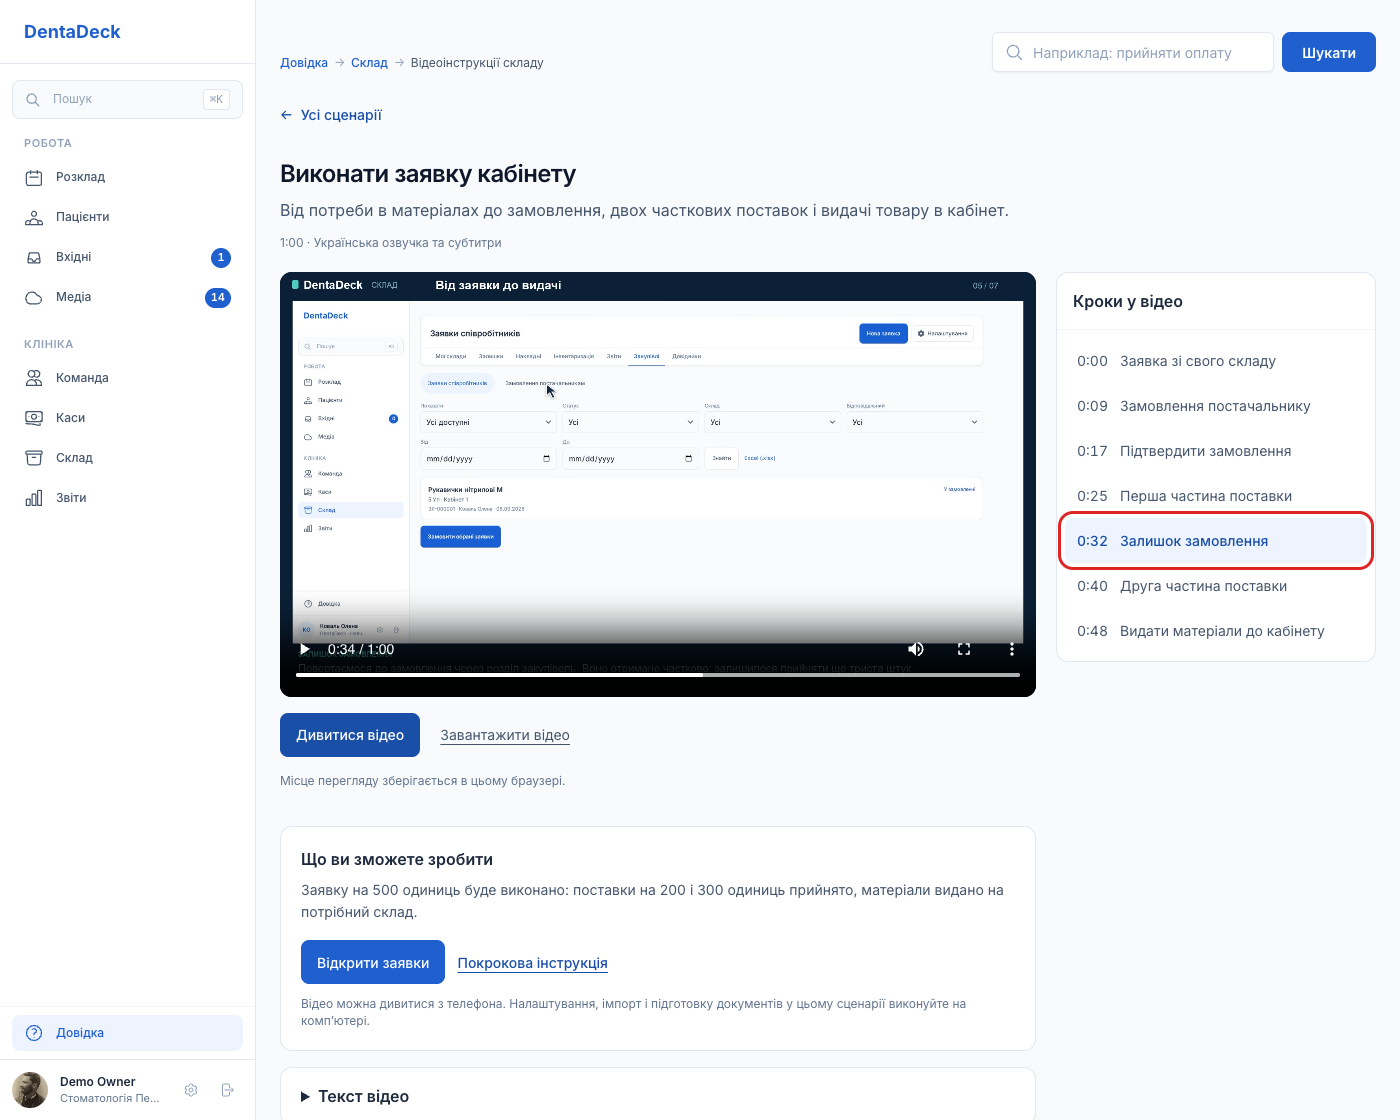Click the Дивитися відео button
The width and height of the screenshot is (1400, 1120).
tap(350, 735)
